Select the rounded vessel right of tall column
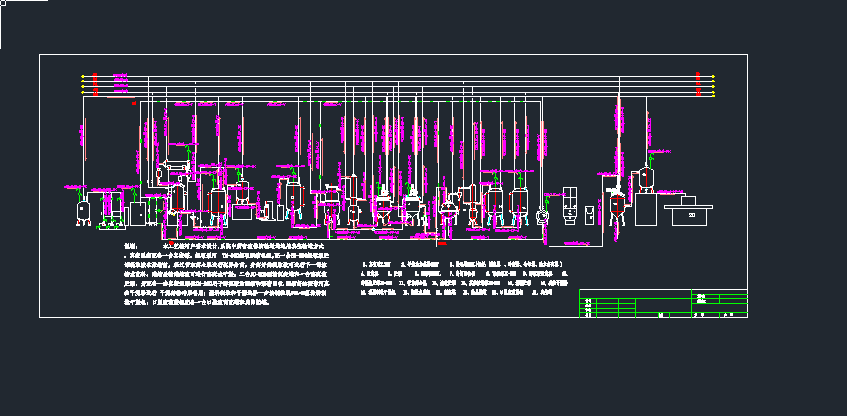This screenshot has height=416, width=847. point(647,178)
